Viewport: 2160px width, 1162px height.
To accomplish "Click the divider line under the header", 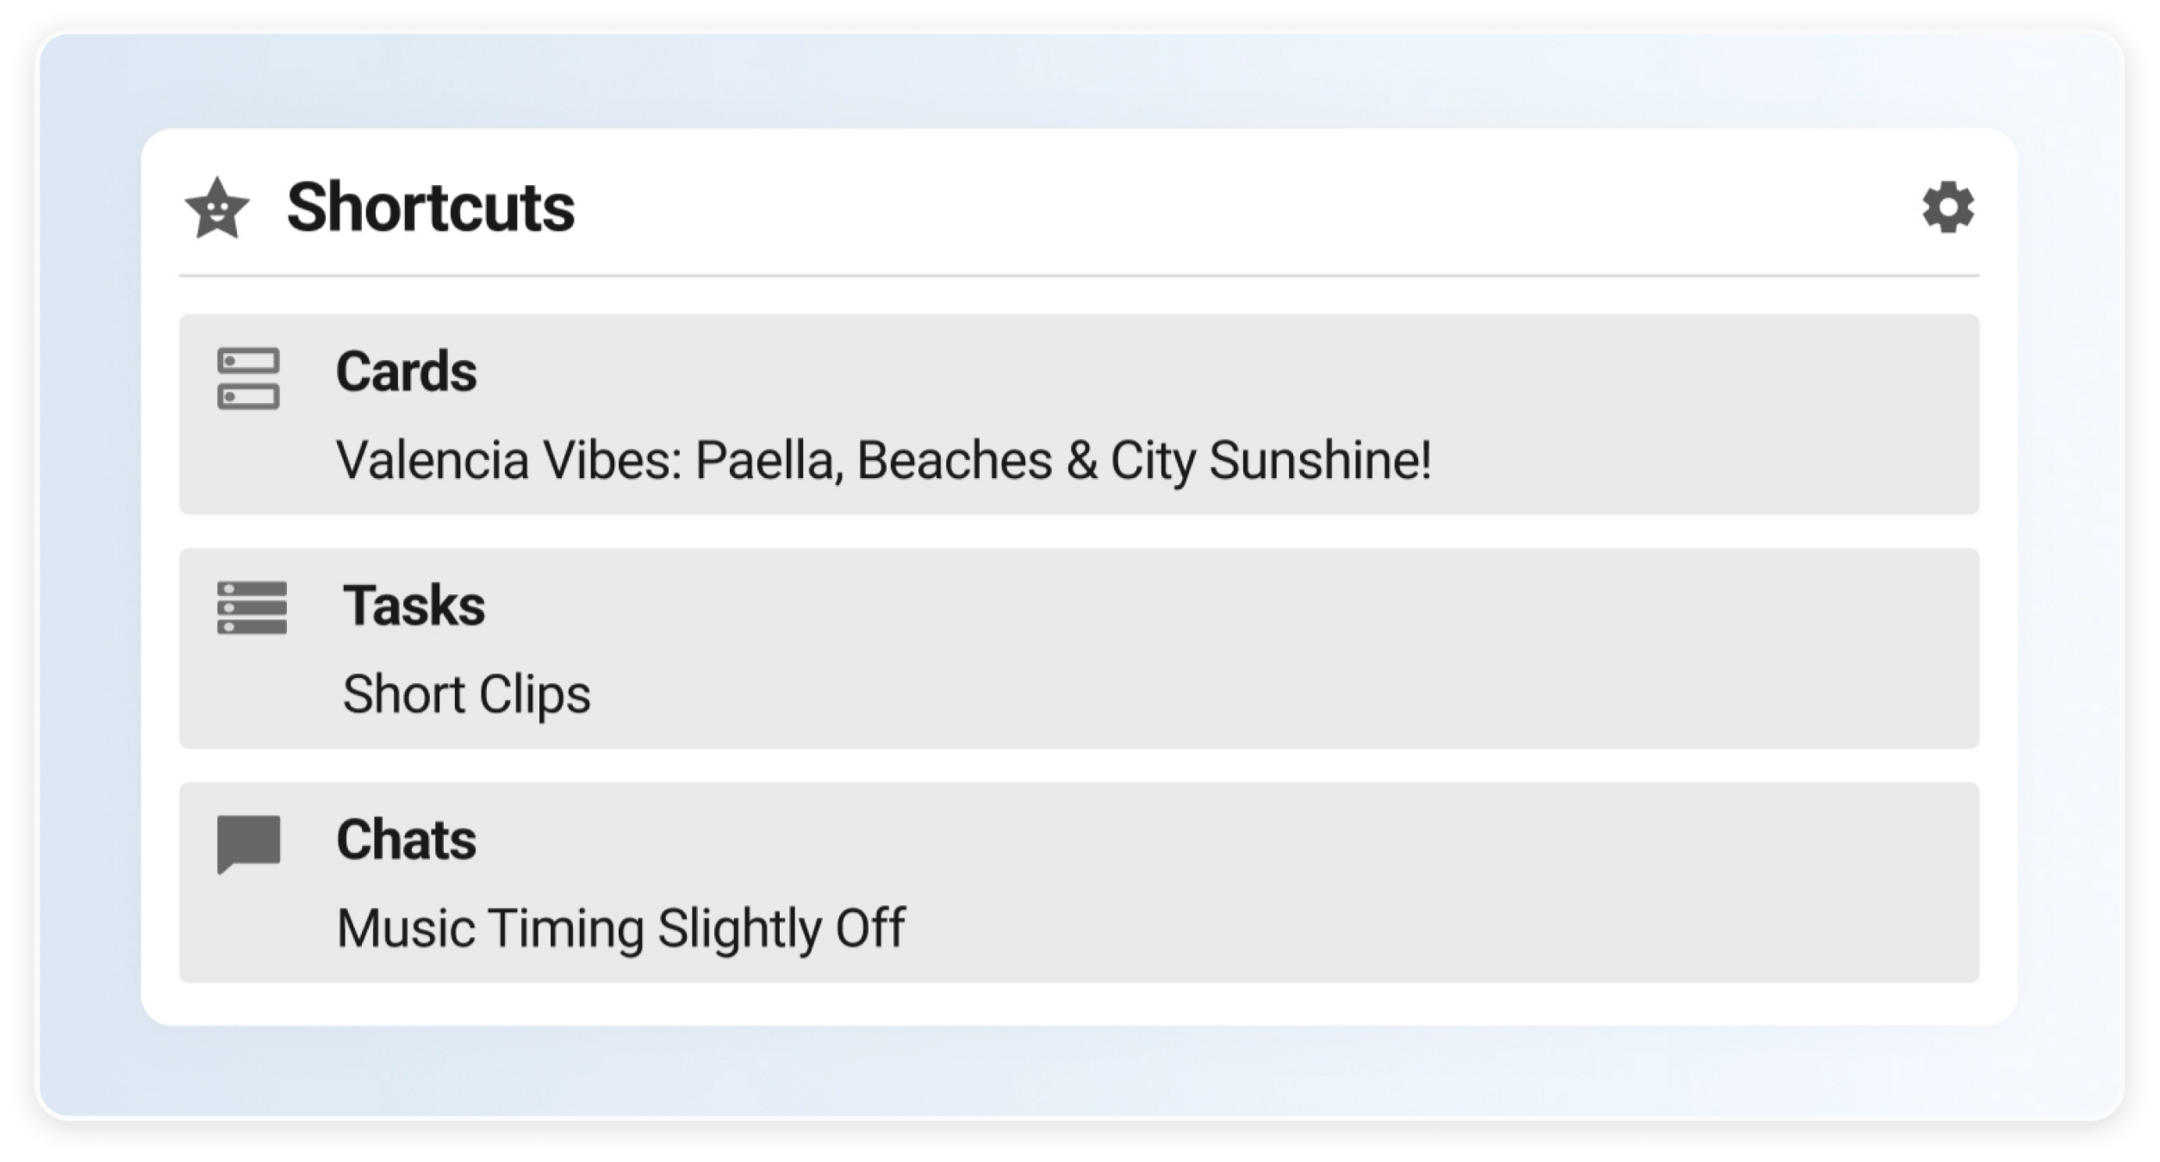I will [x=1079, y=275].
